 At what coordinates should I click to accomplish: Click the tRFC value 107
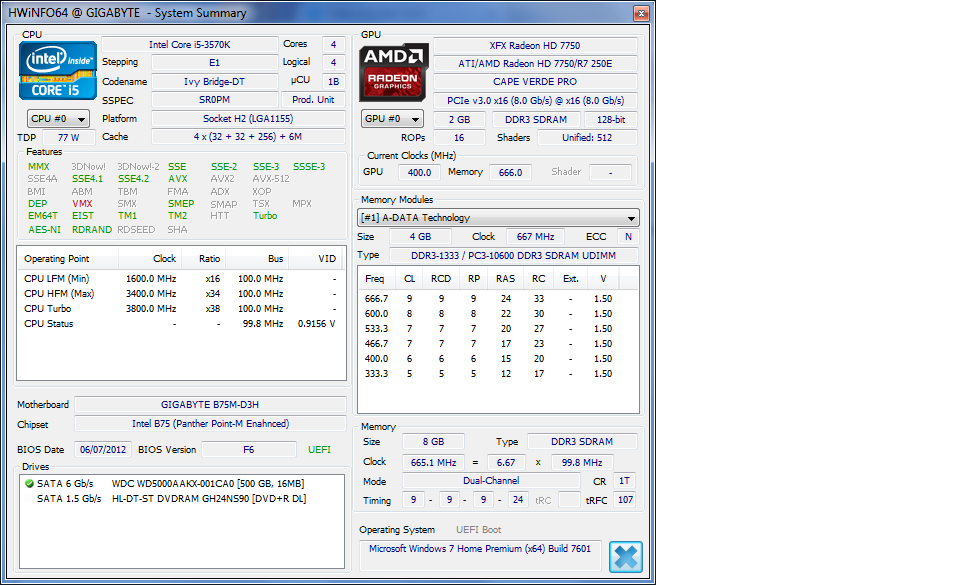[x=625, y=500]
